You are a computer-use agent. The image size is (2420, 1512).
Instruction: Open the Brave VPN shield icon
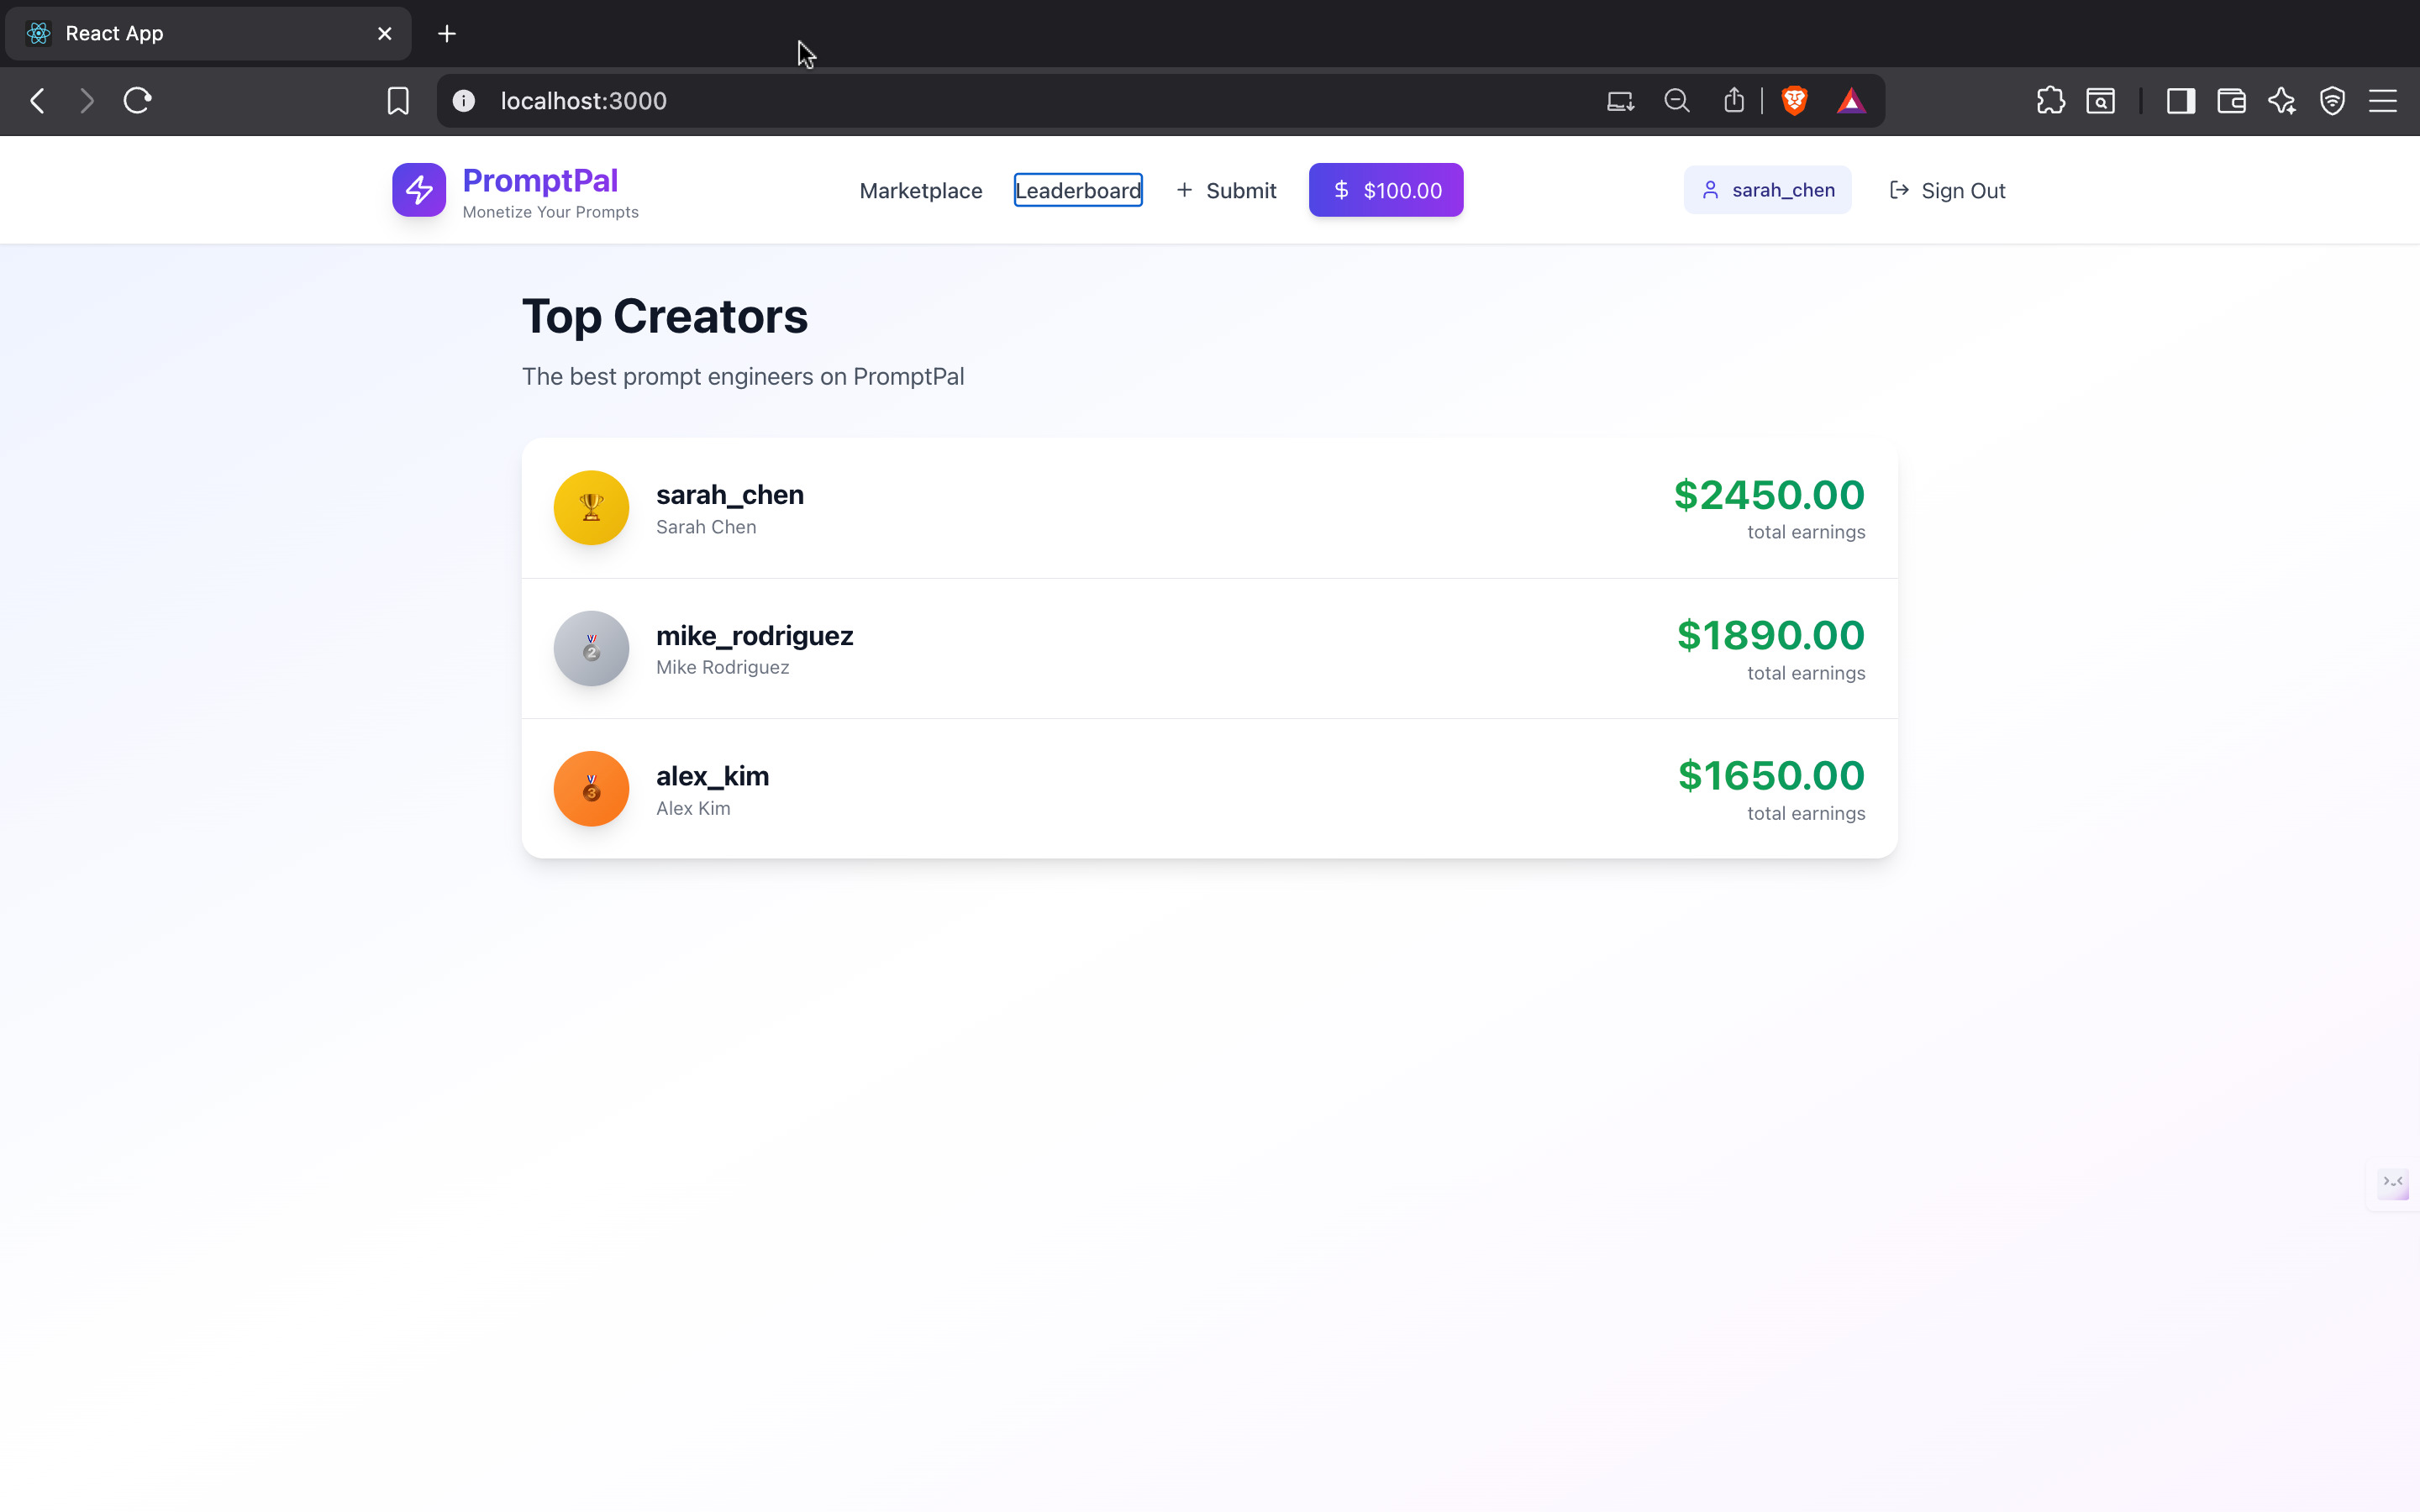[x=2332, y=101]
